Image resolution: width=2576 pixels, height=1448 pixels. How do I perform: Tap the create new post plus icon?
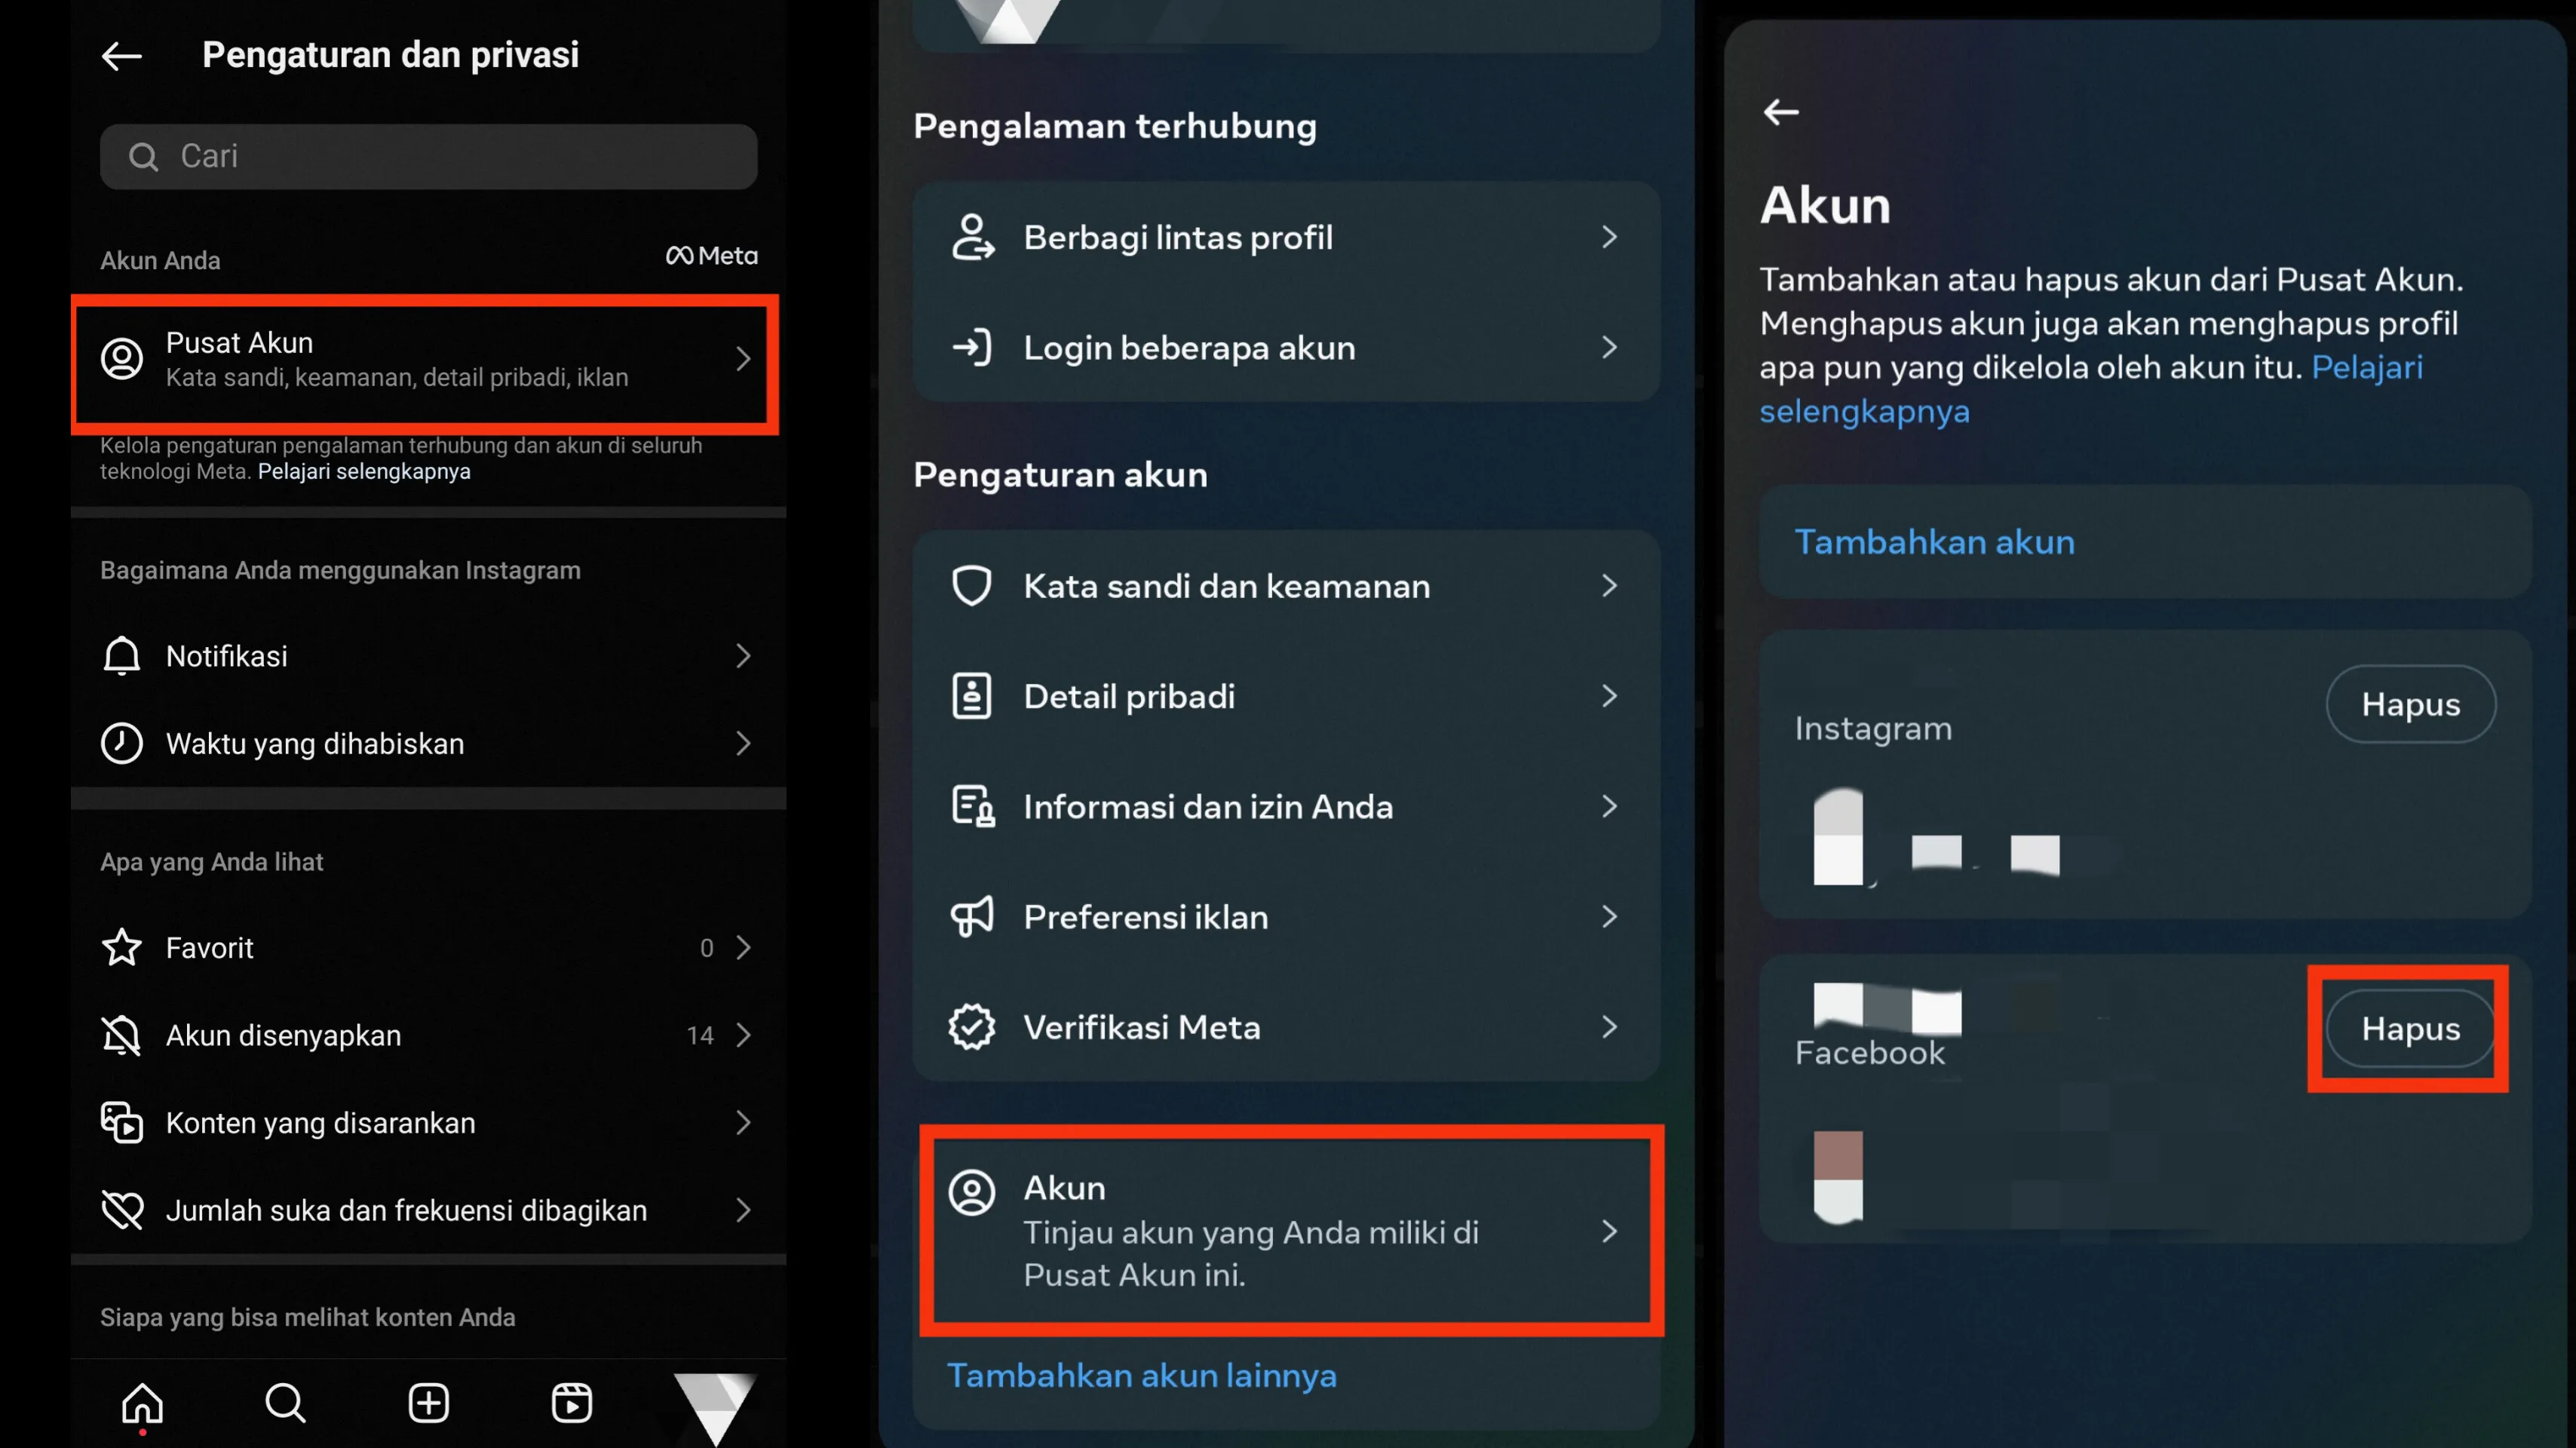428,1402
